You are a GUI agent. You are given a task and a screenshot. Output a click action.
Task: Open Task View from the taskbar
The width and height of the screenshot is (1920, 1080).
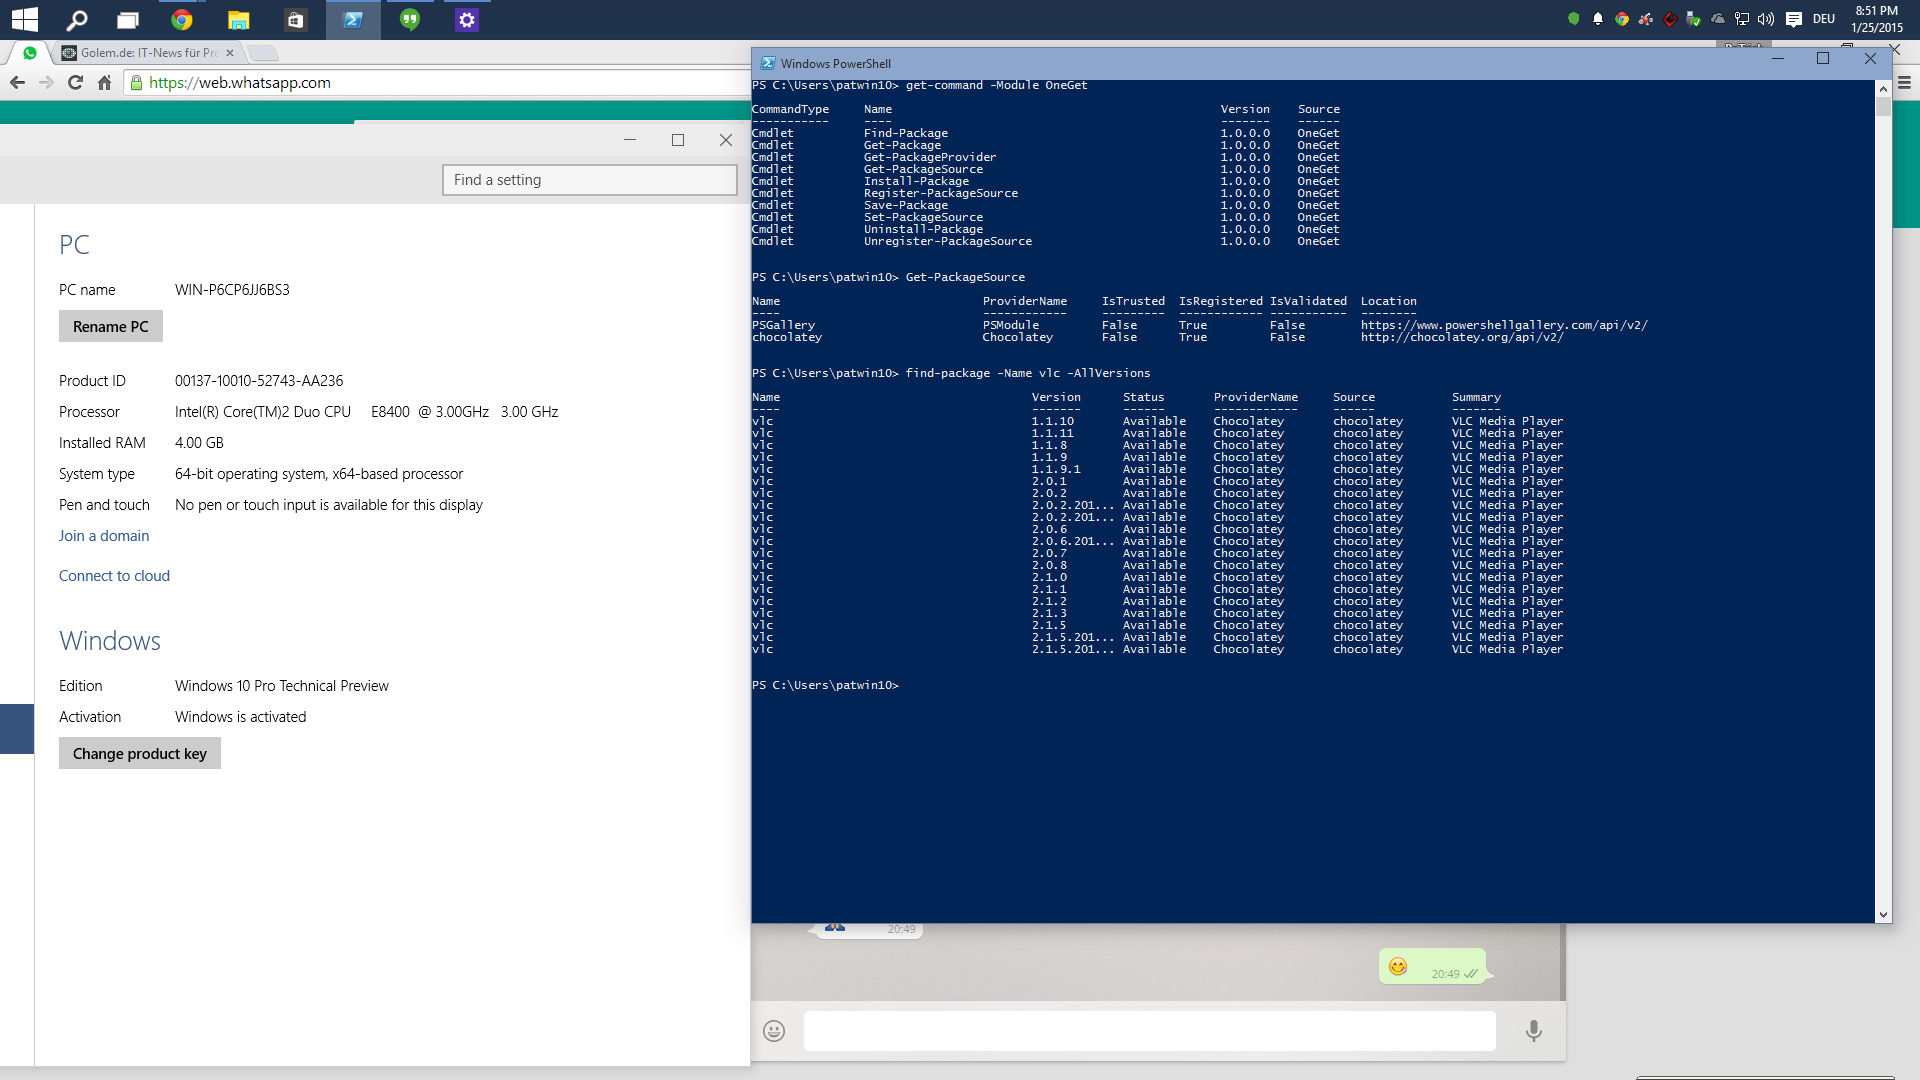tap(127, 19)
